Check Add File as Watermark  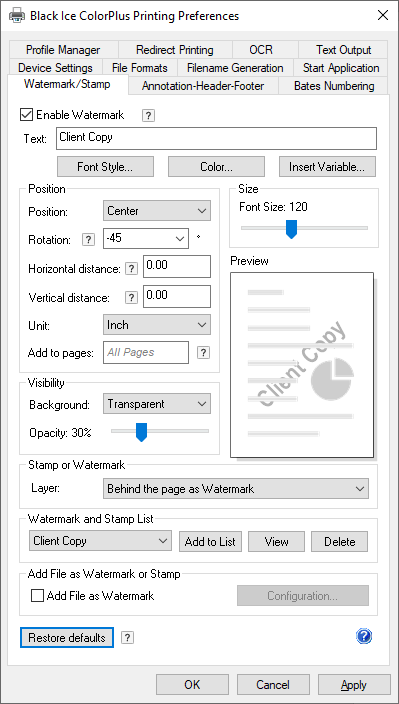[37, 596]
